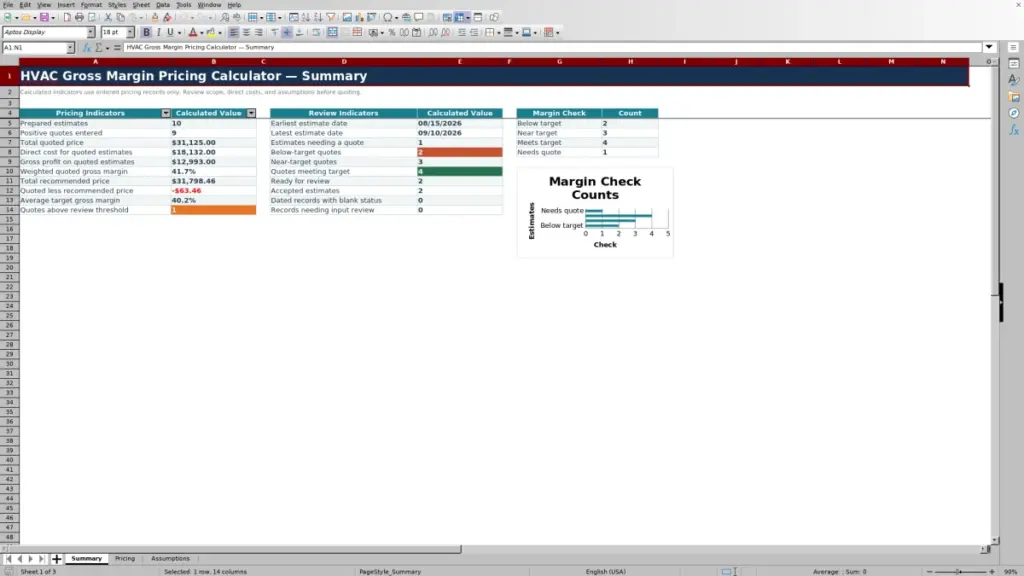Click the Save document icon
The height and width of the screenshot is (576, 1024).
pos(44,18)
